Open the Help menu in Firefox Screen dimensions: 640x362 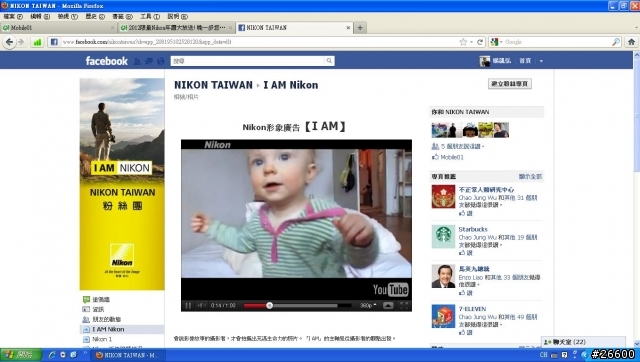click(x=178, y=17)
